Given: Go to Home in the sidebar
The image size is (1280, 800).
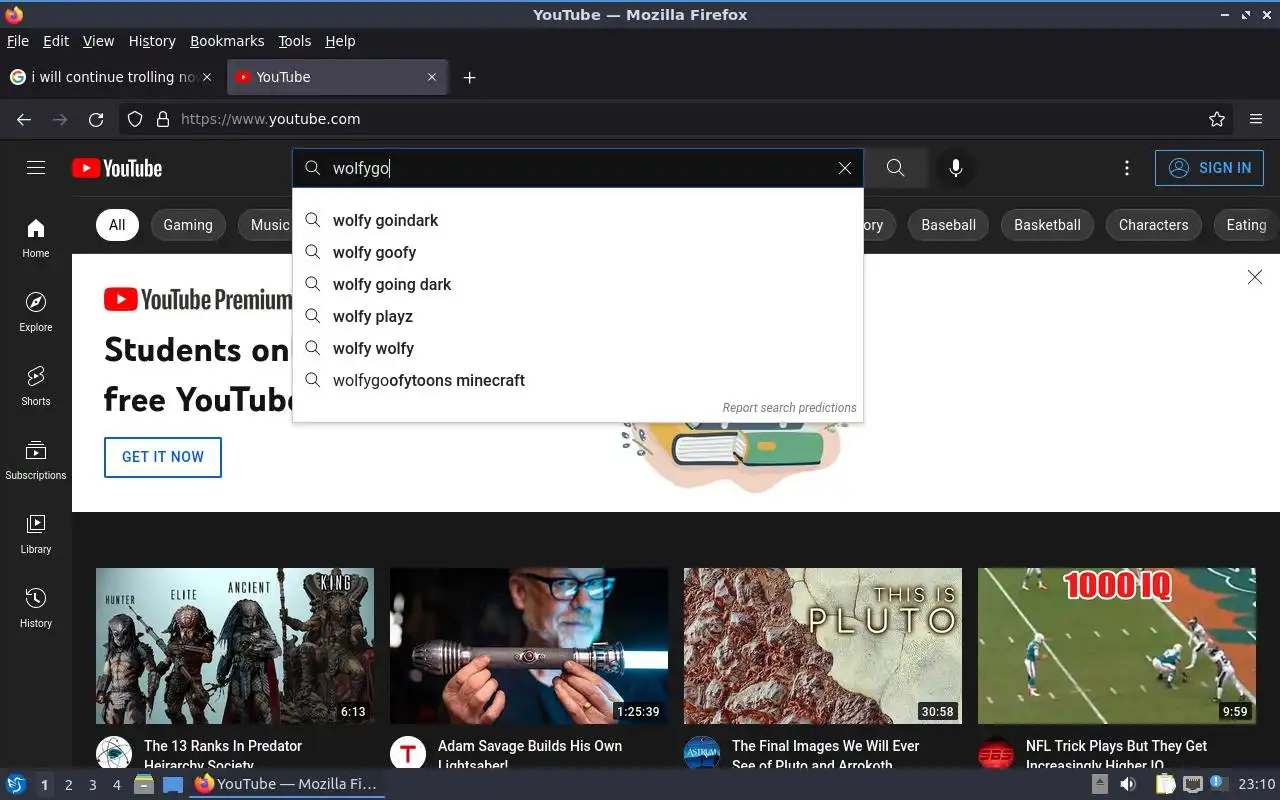Looking at the screenshot, I should [x=36, y=238].
